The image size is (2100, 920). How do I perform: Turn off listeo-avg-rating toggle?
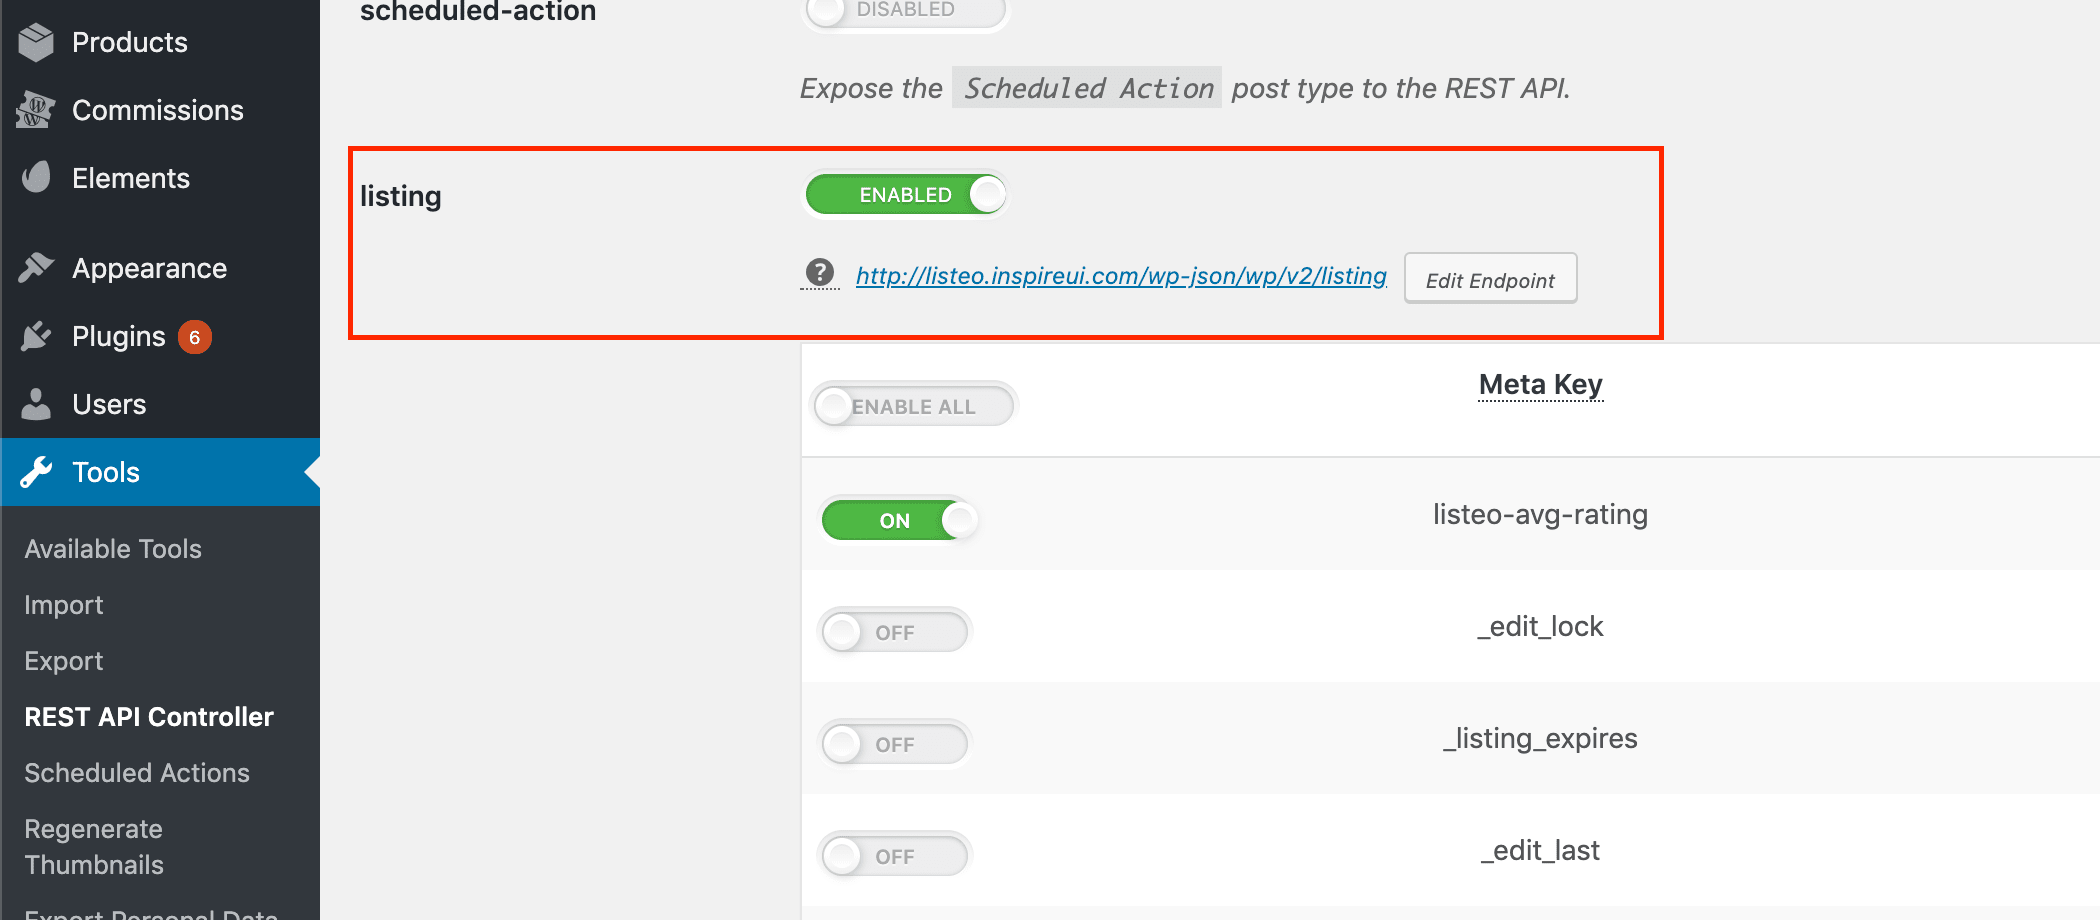tap(899, 520)
